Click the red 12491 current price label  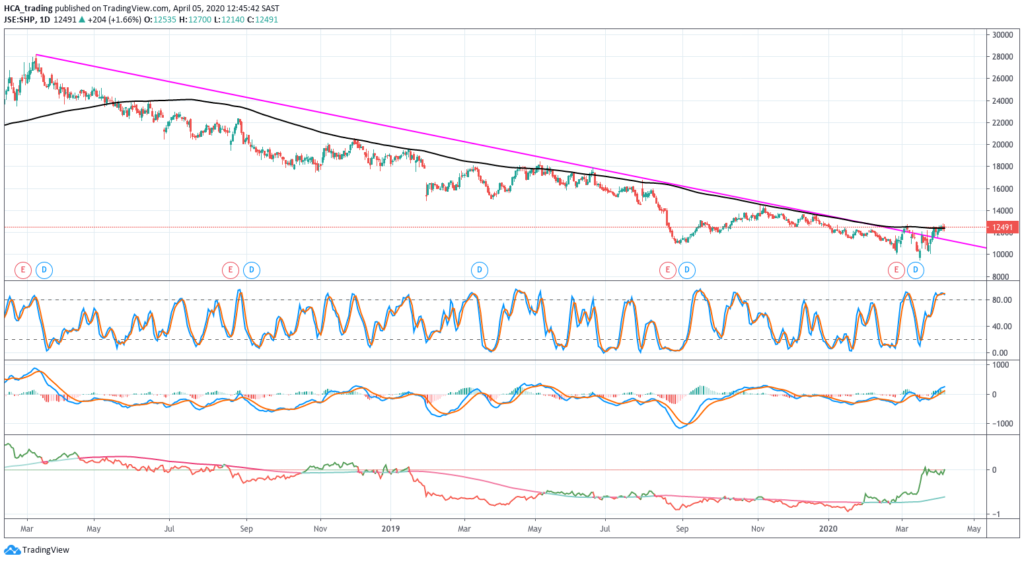[1002, 228]
